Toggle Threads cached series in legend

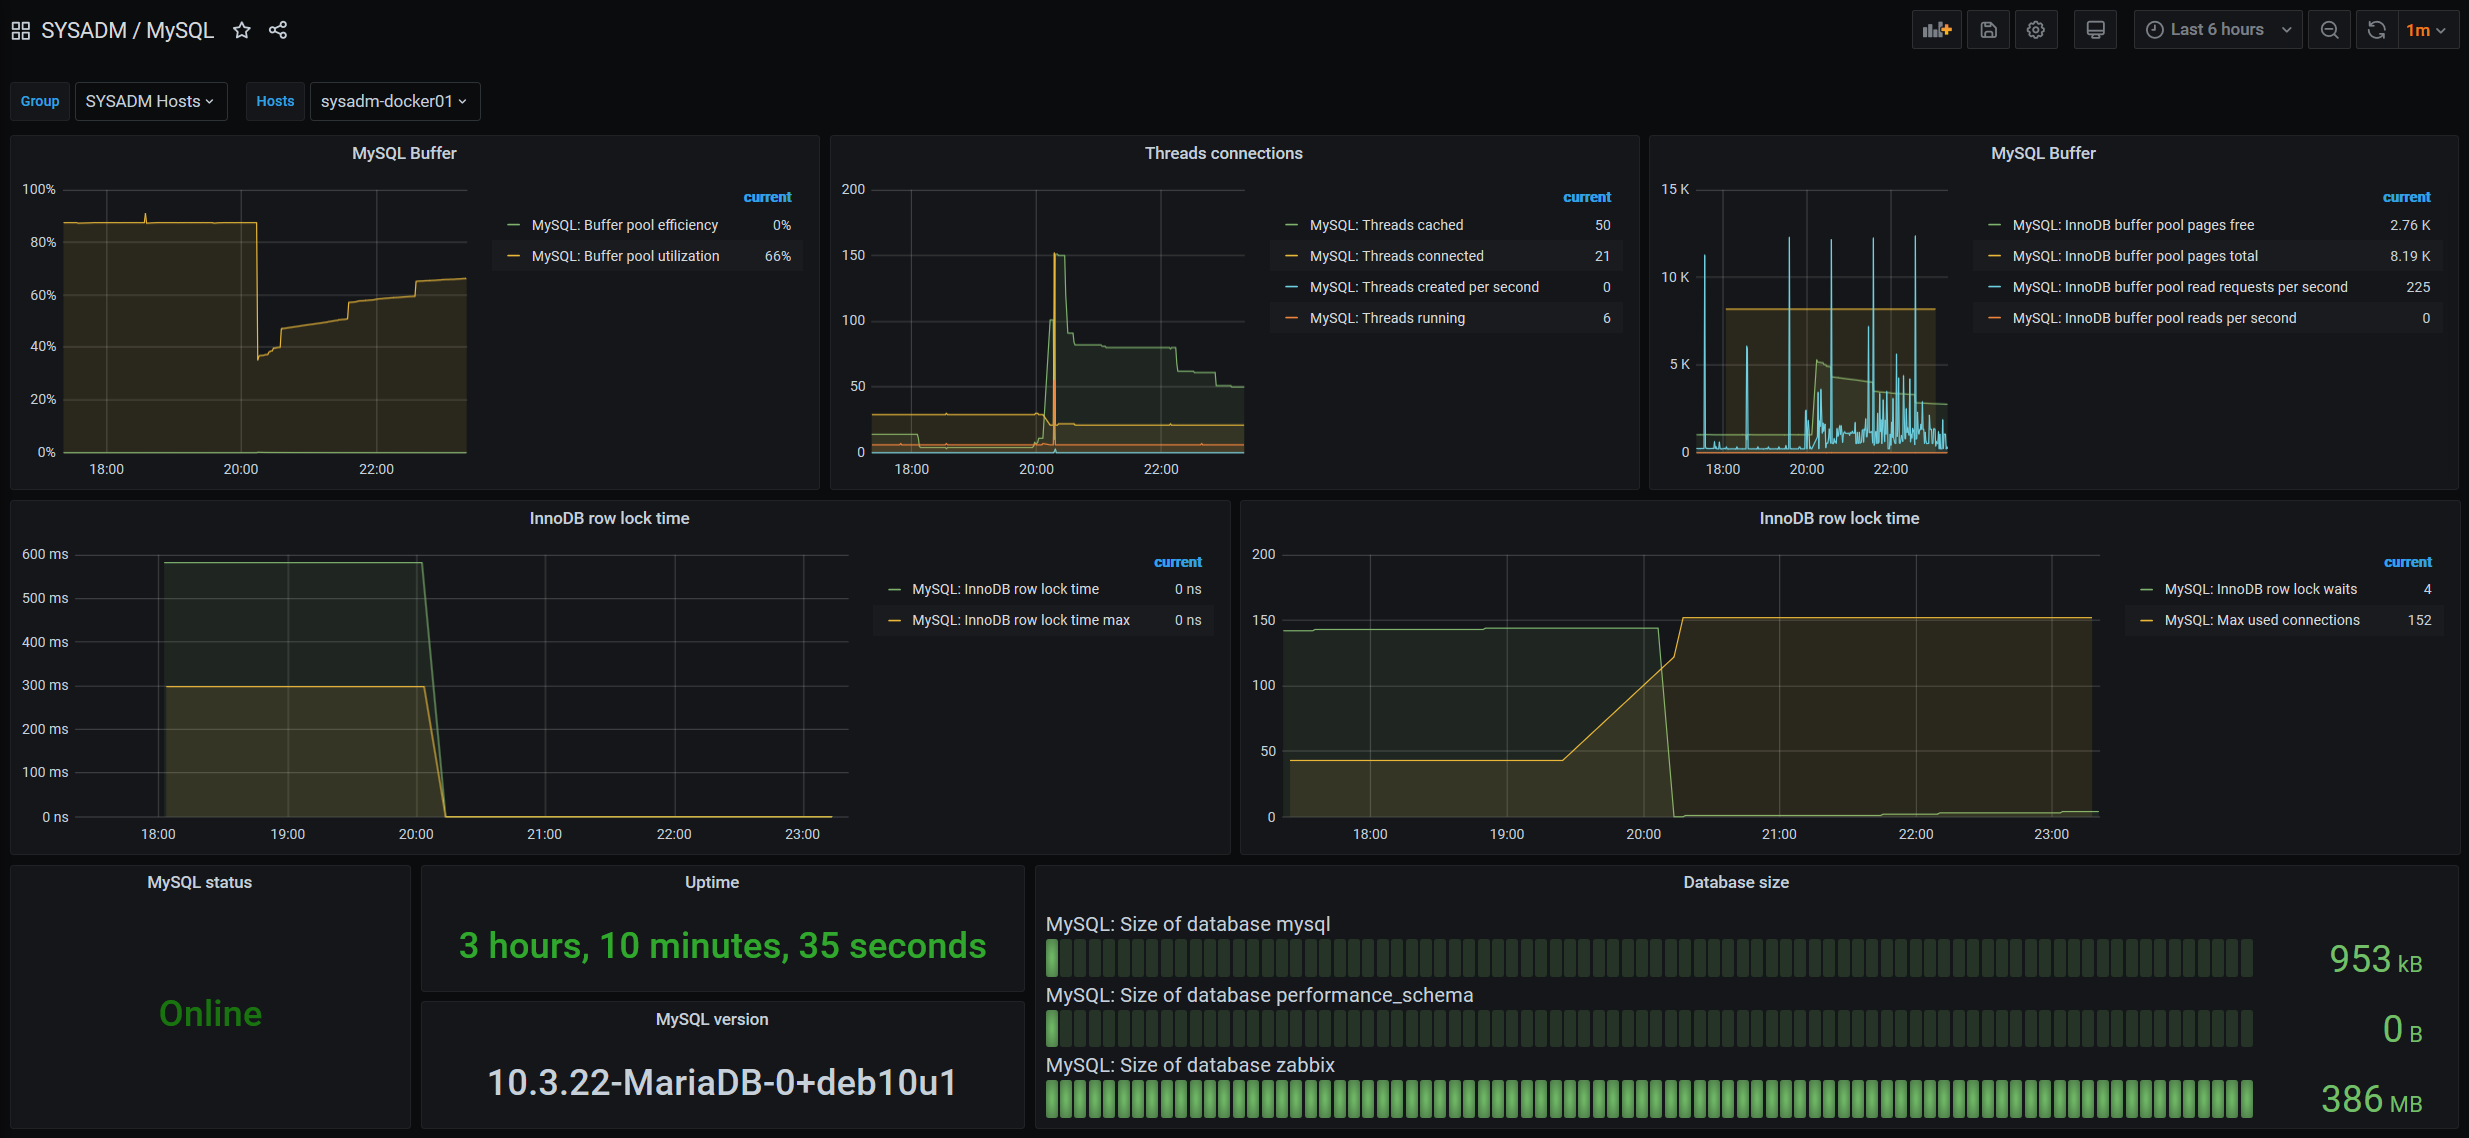[1386, 225]
